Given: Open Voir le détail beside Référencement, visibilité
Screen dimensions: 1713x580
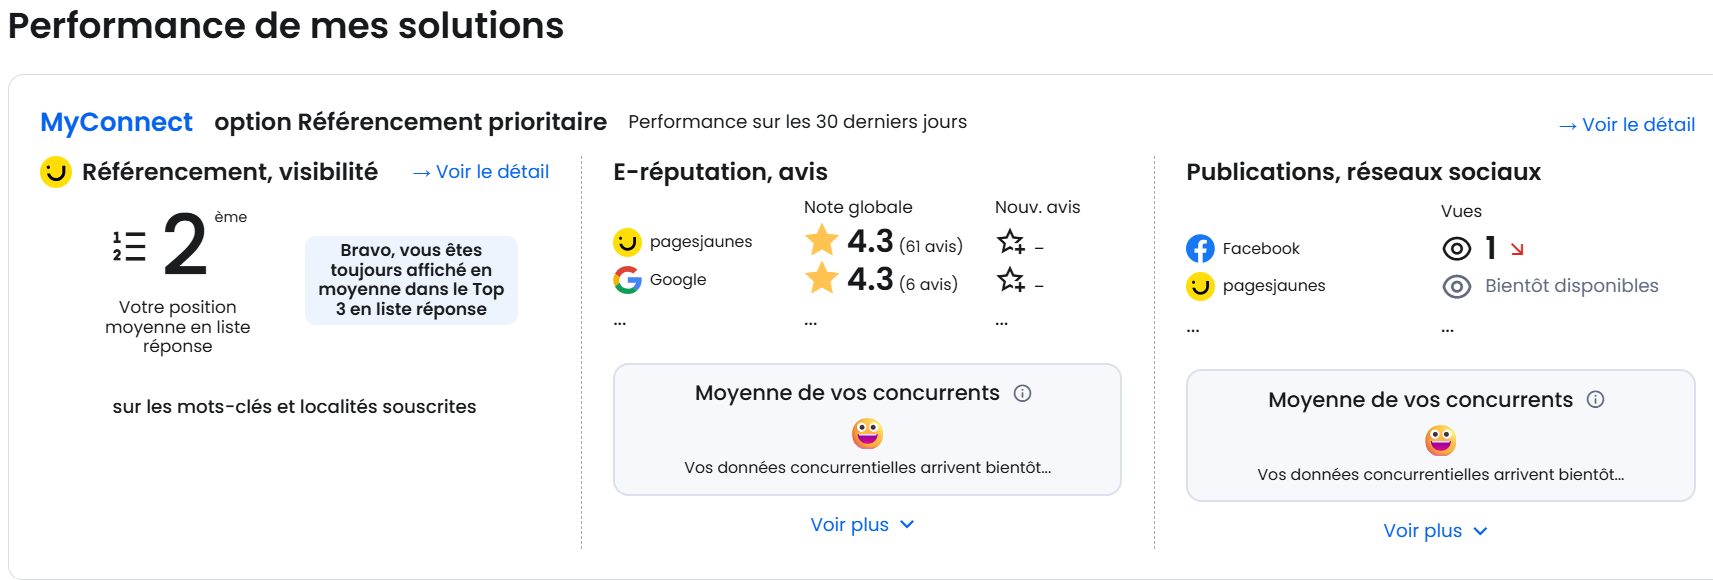Looking at the screenshot, I should pyautogui.click(x=481, y=172).
